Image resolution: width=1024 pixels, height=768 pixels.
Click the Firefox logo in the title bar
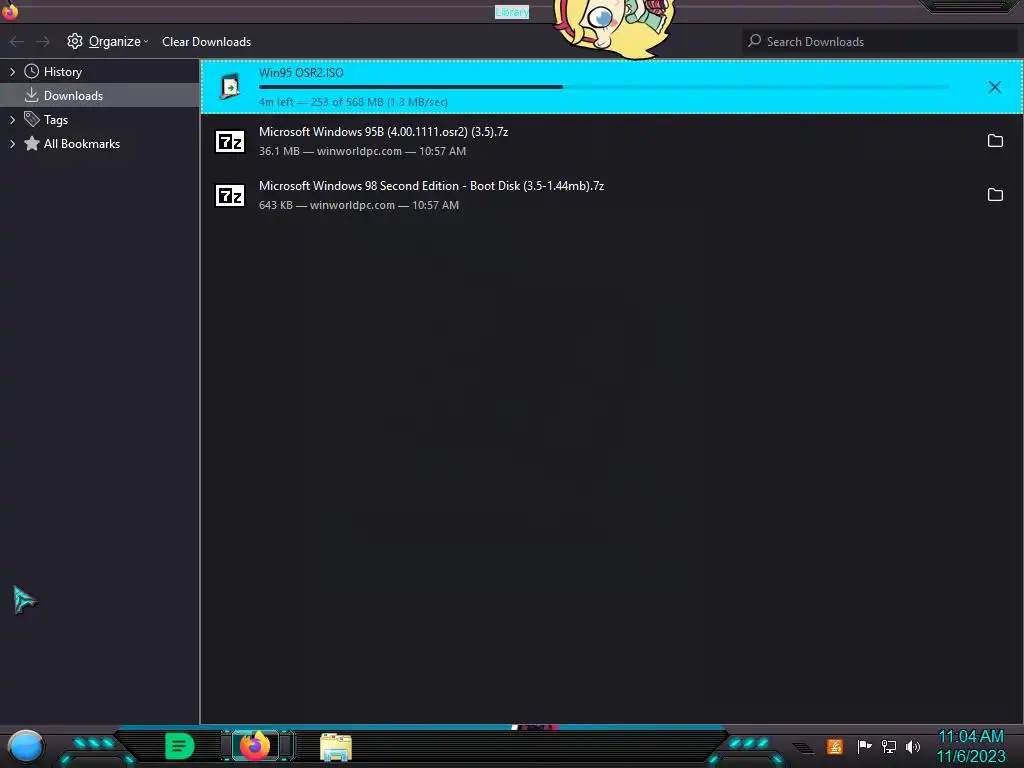(x=10, y=11)
